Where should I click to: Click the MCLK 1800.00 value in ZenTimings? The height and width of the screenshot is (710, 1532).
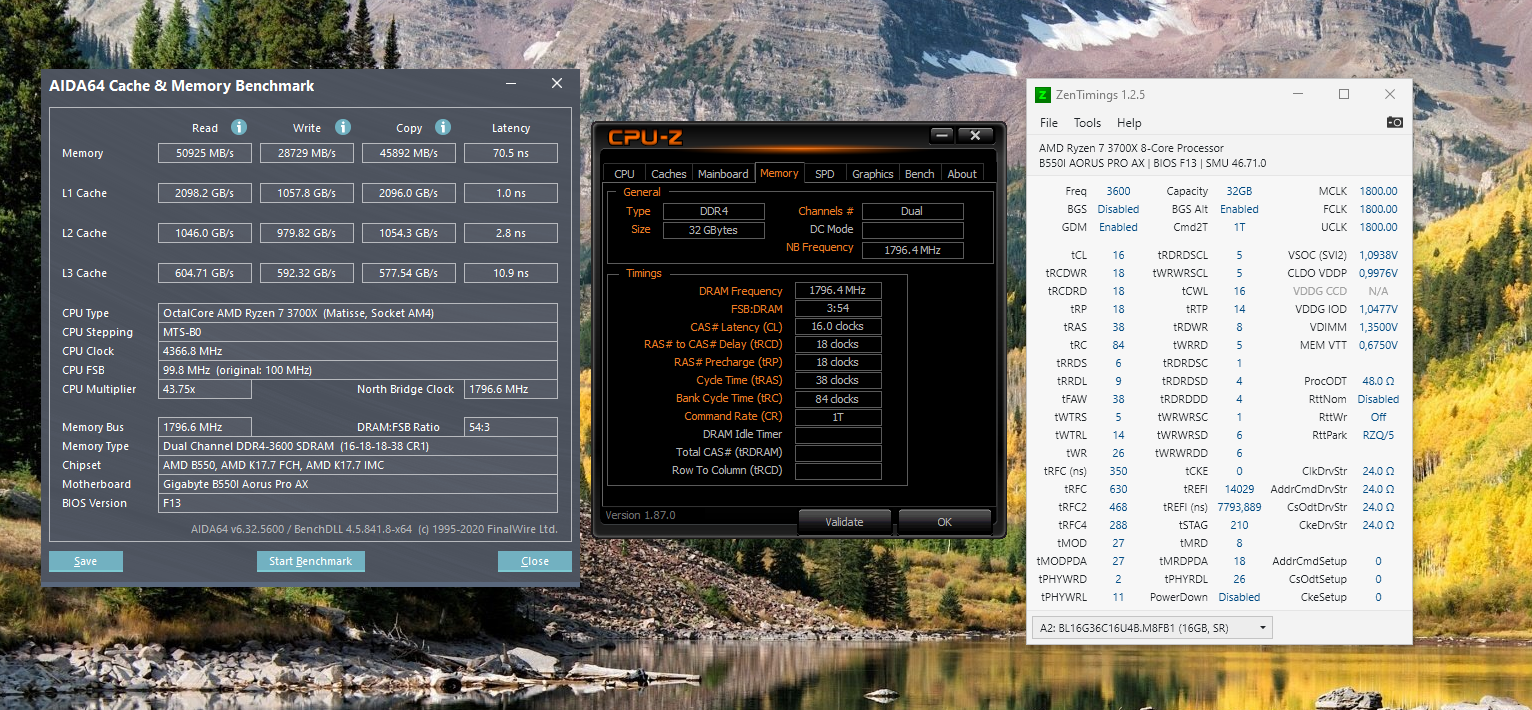click(1378, 191)
